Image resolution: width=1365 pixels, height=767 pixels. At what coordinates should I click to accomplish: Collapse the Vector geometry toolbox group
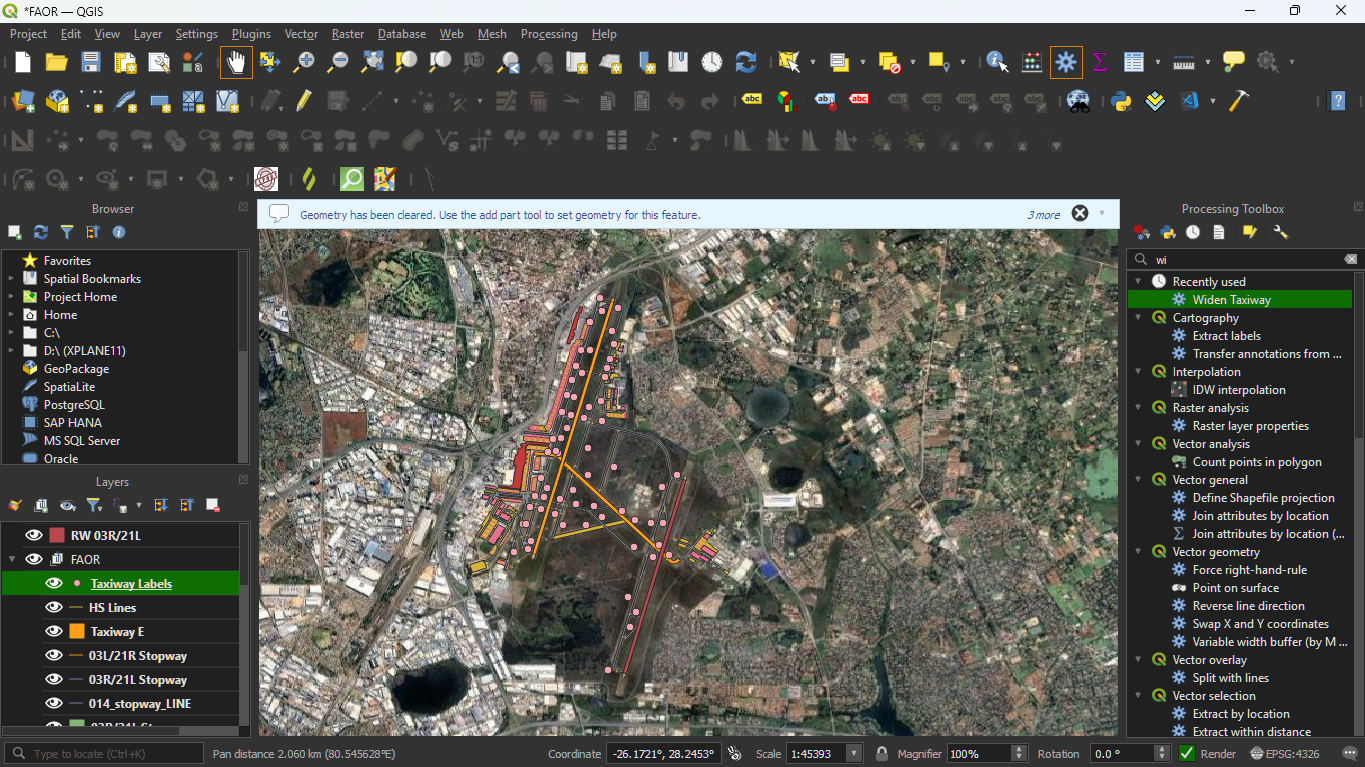point(1138,552)
